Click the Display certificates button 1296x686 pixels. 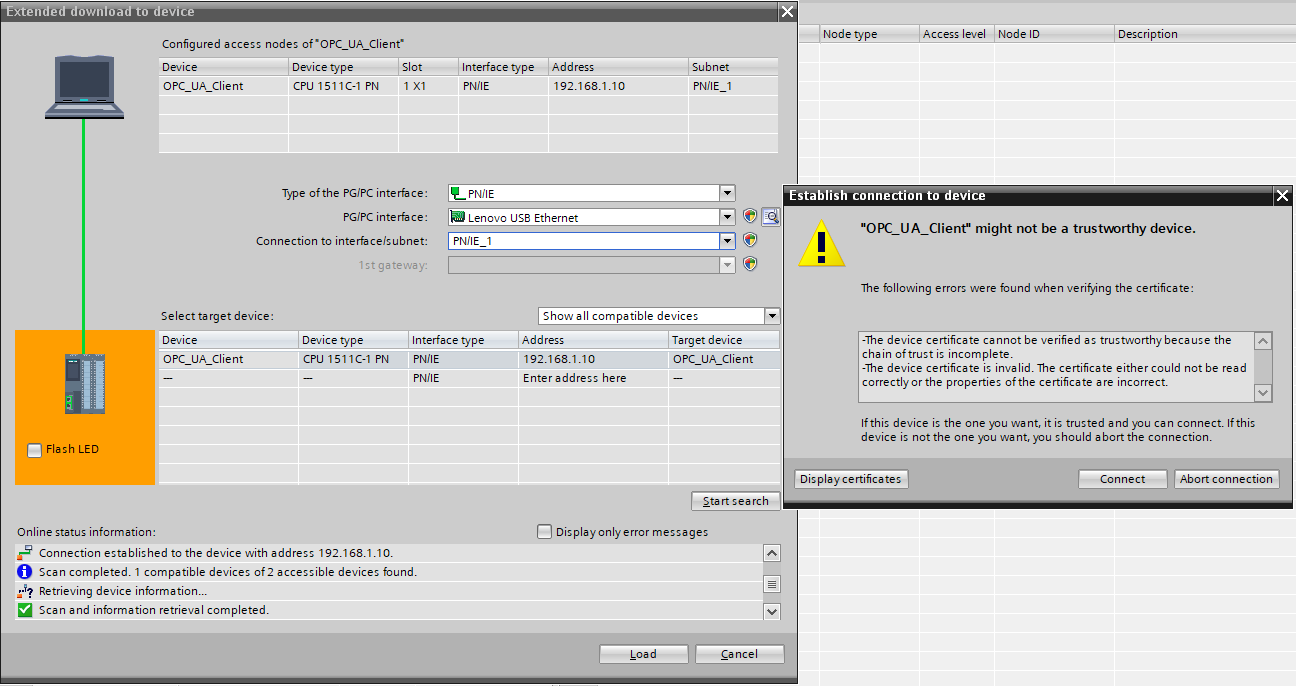[850, 479]
